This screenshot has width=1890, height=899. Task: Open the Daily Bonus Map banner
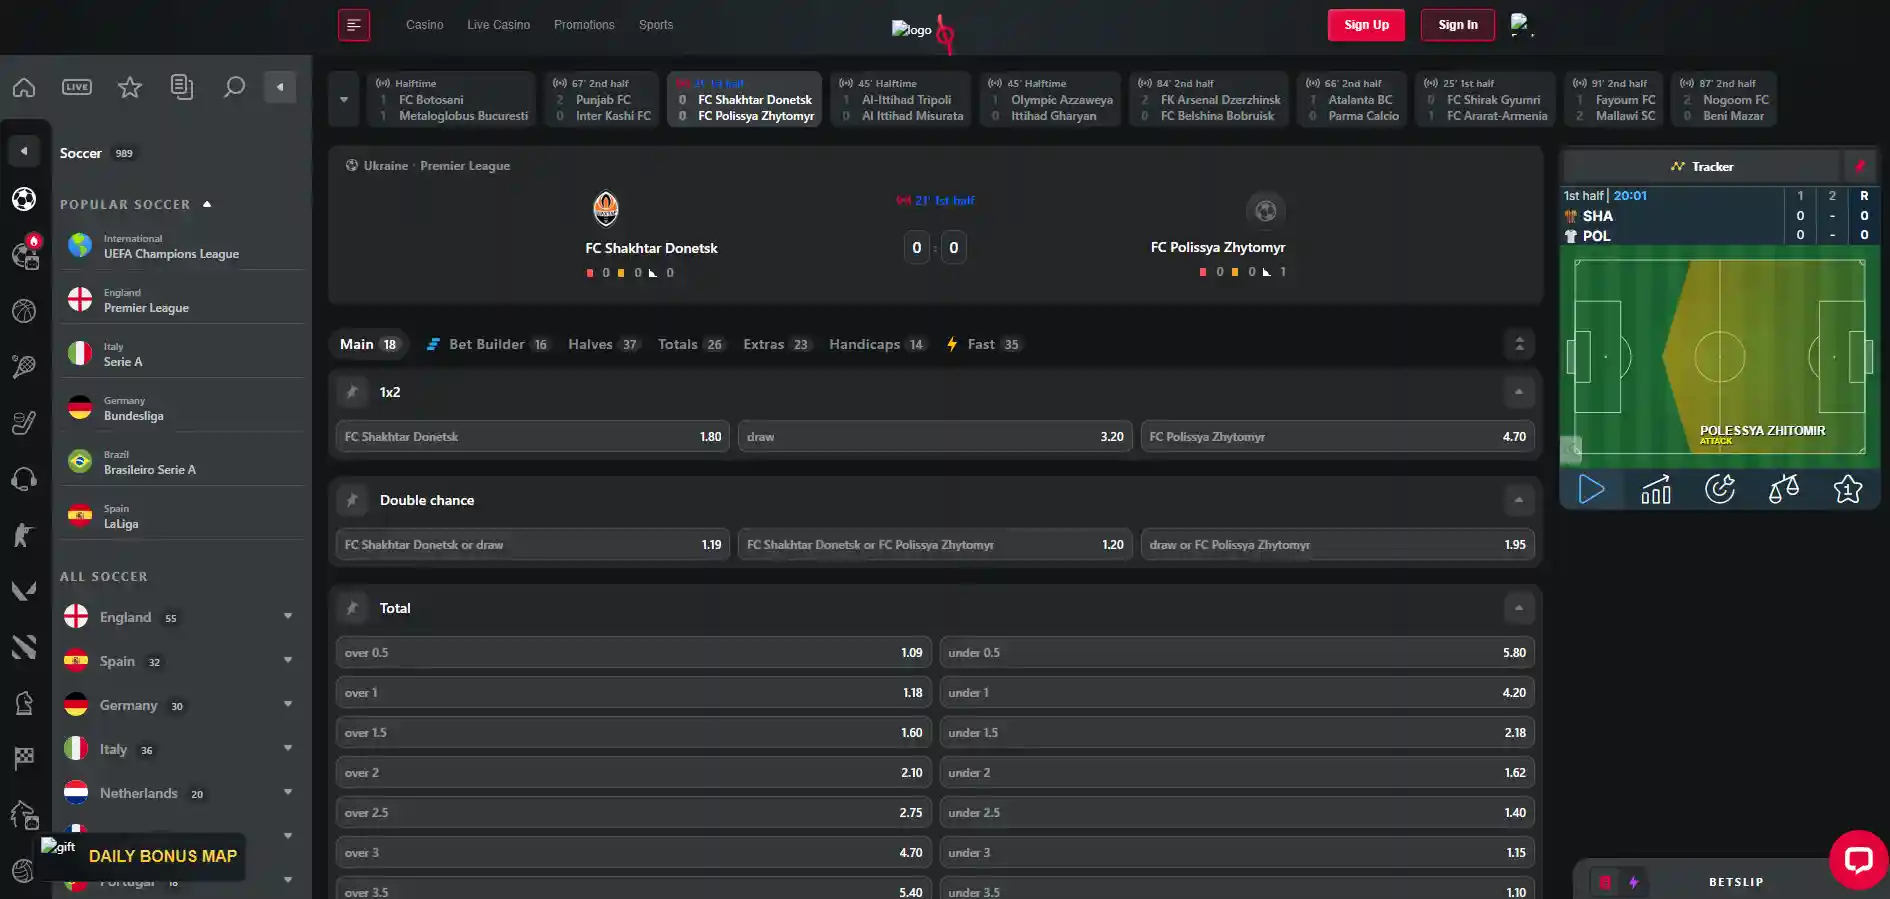(x=142, y=856)
